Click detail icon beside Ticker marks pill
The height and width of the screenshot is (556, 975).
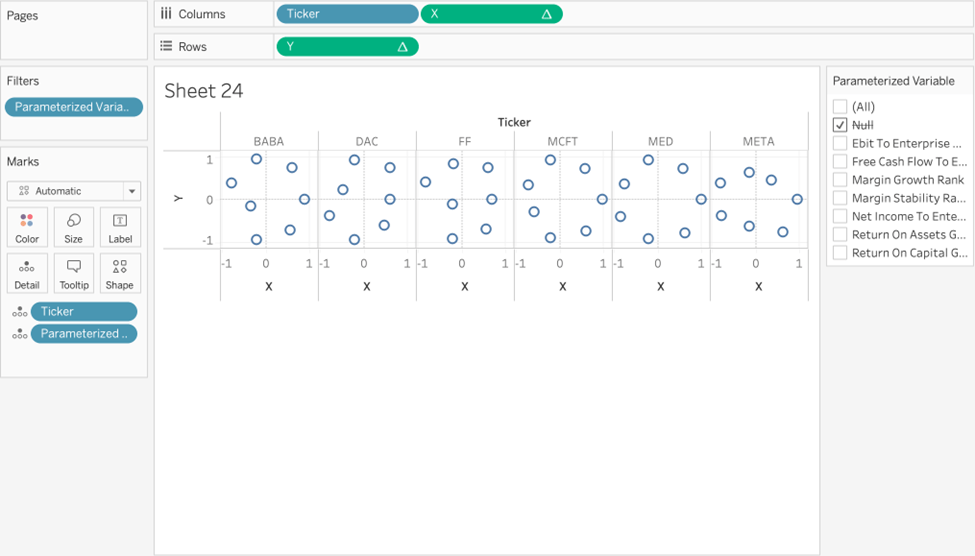click(20, 312)
